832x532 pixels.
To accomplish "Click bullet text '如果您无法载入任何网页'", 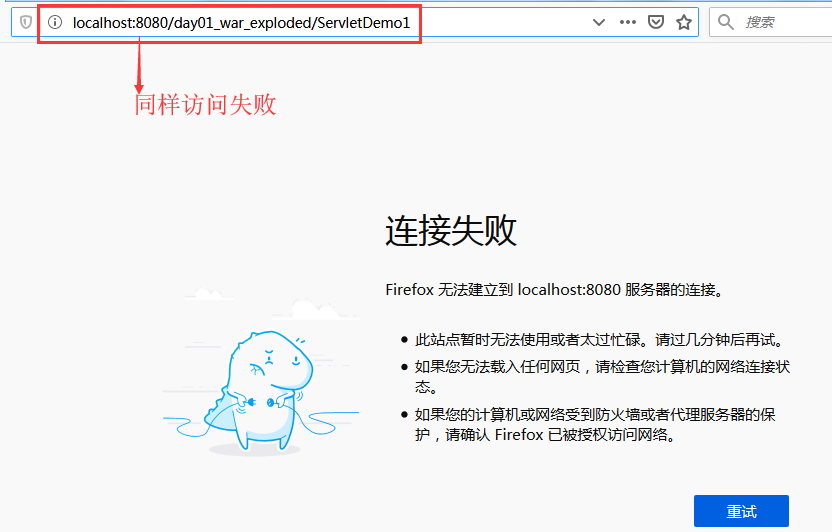I will point(498,367).
